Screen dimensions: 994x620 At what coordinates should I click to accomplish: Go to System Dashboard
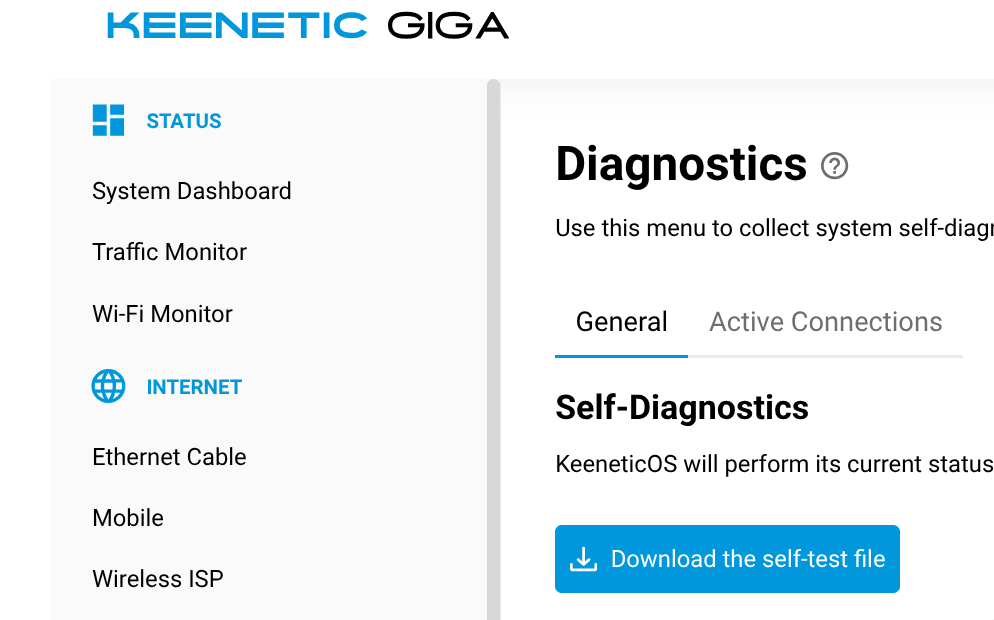[191, 191]
